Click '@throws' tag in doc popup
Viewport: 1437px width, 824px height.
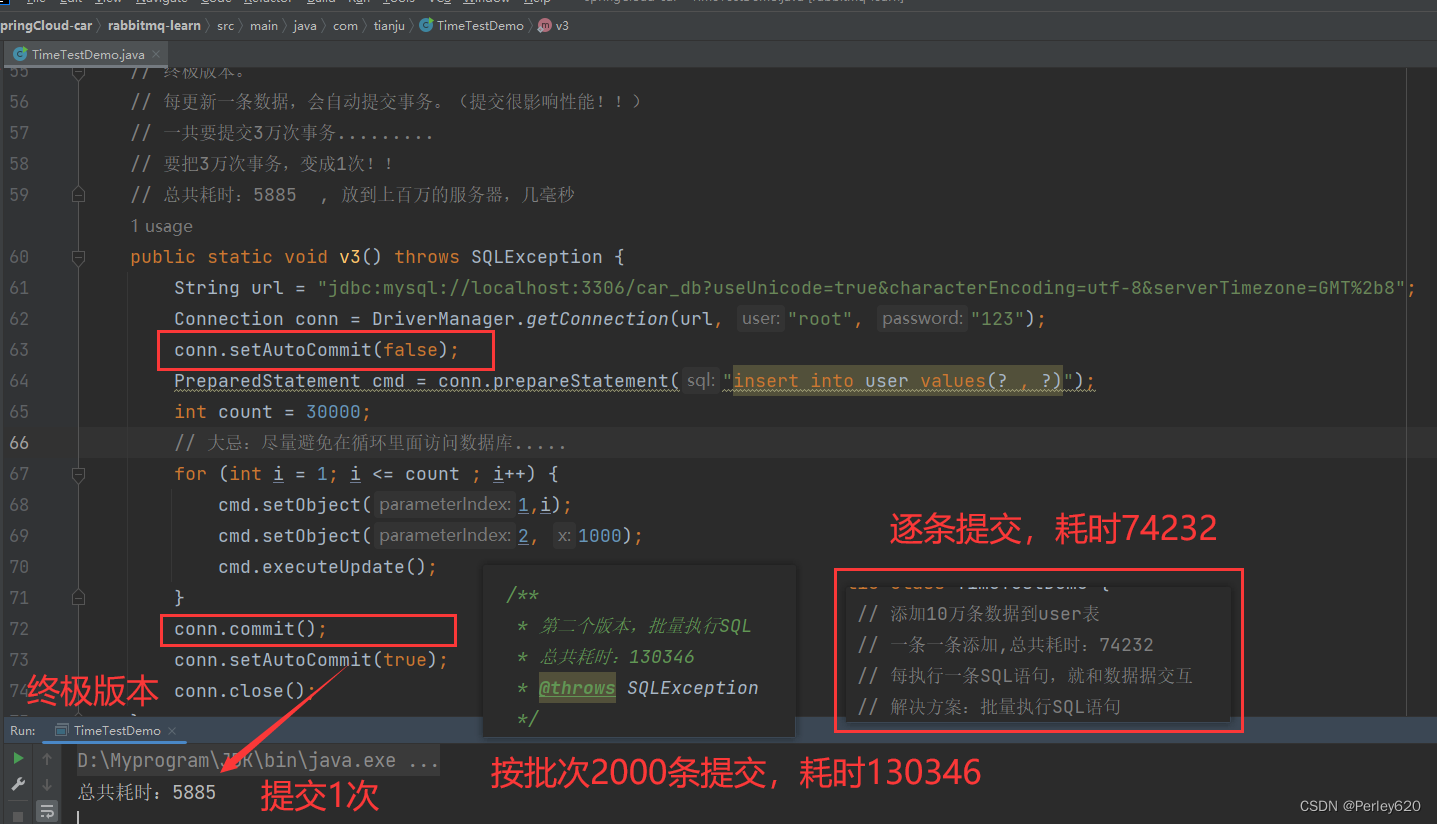pos(577,688)
